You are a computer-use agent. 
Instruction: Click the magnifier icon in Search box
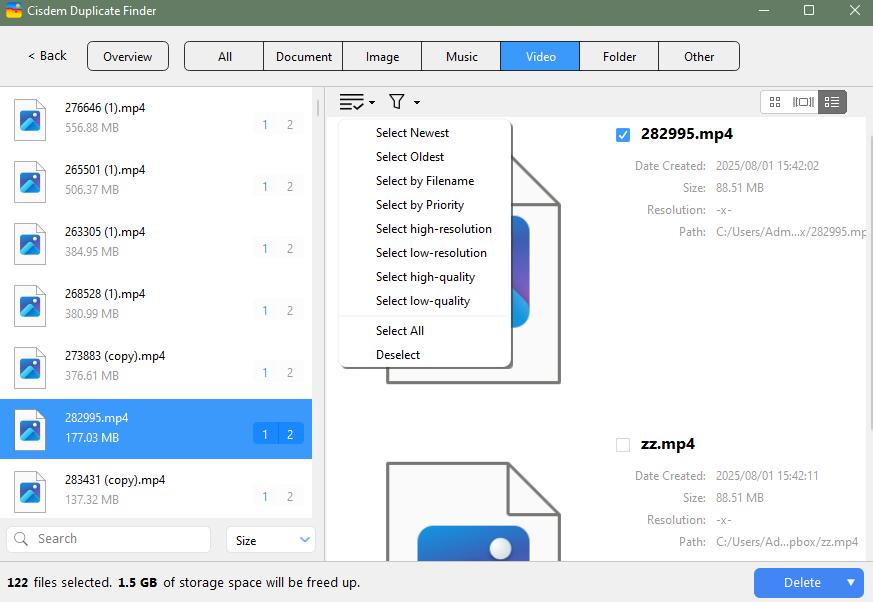pyautogui.click(x=20, y=539)
